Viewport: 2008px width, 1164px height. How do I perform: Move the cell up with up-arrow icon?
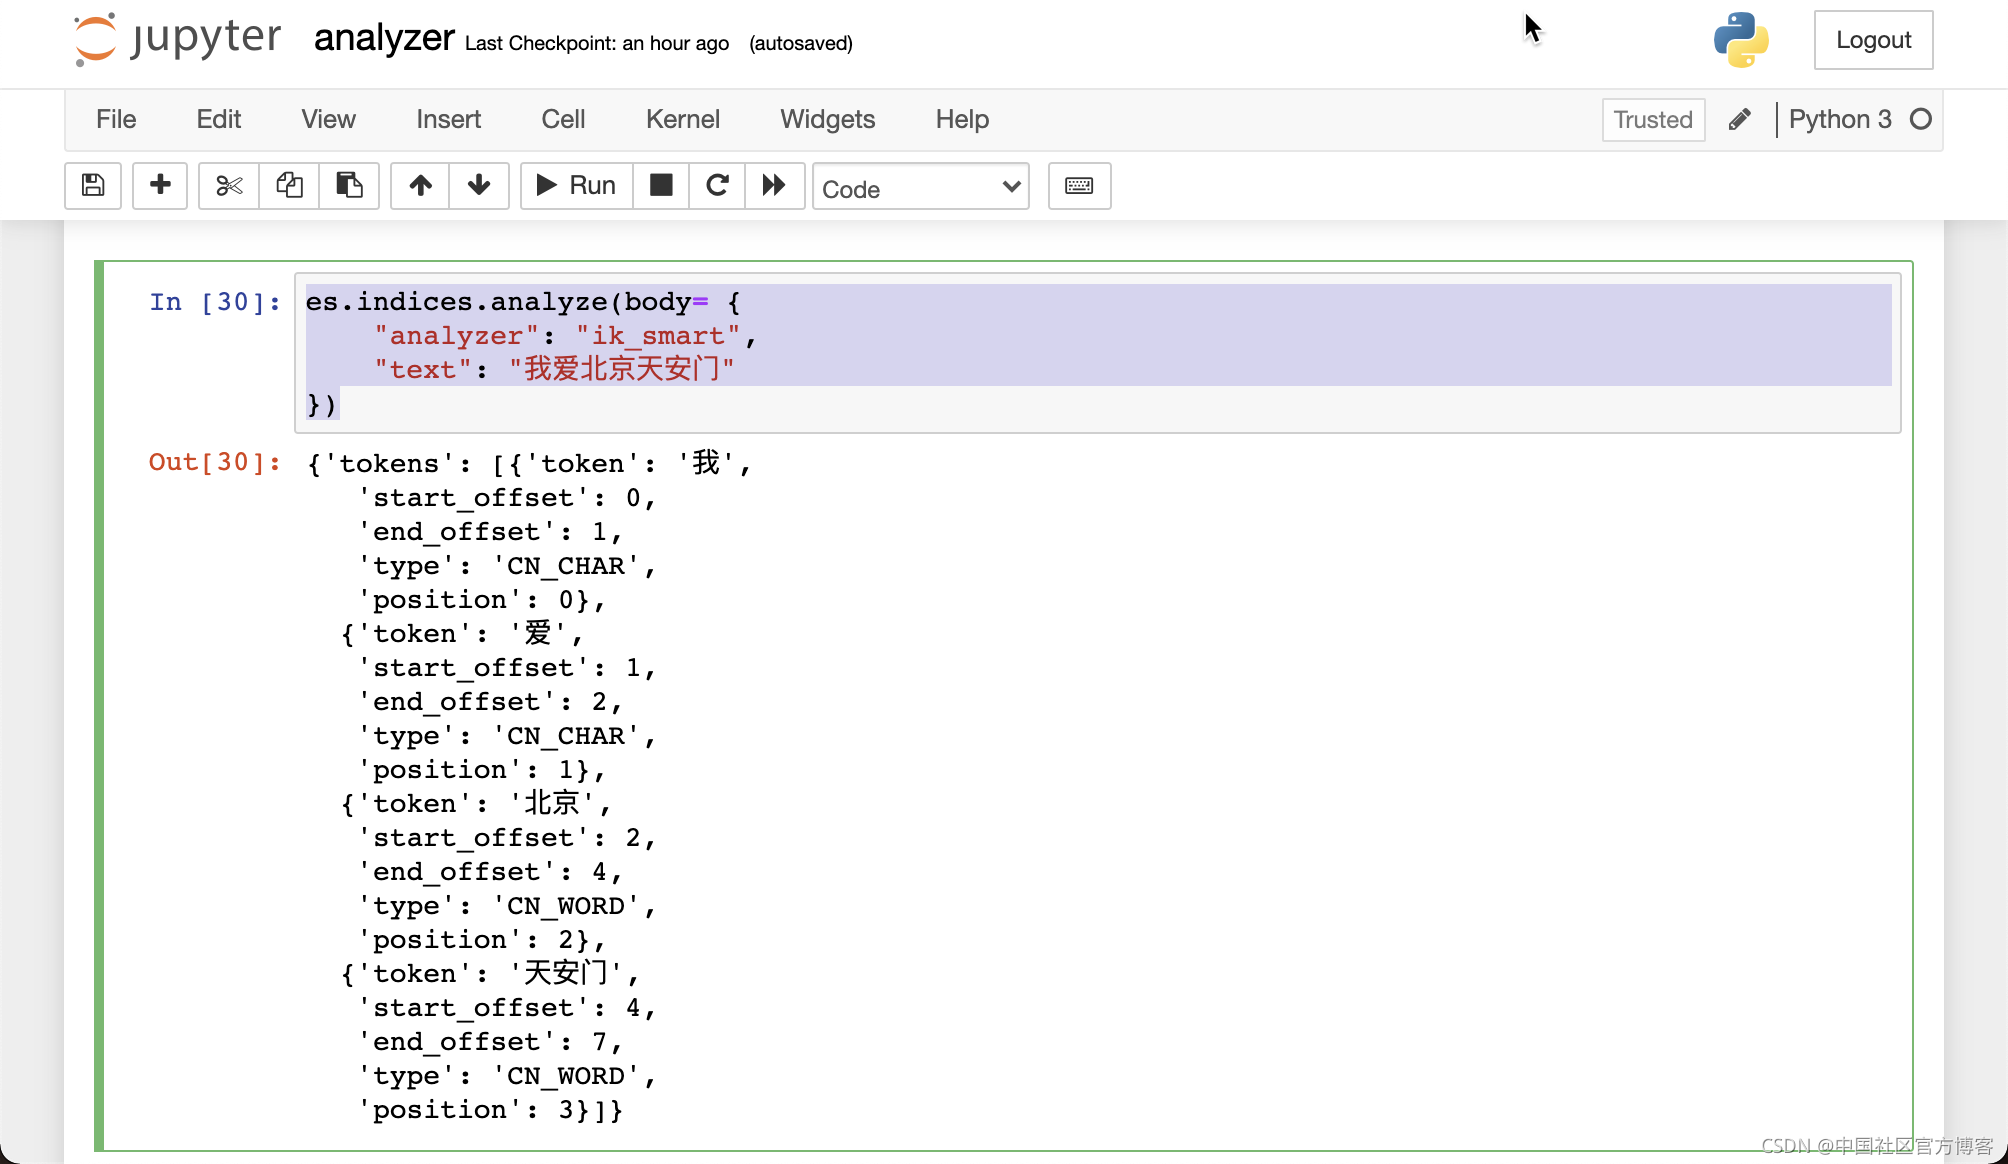point(419,186)
